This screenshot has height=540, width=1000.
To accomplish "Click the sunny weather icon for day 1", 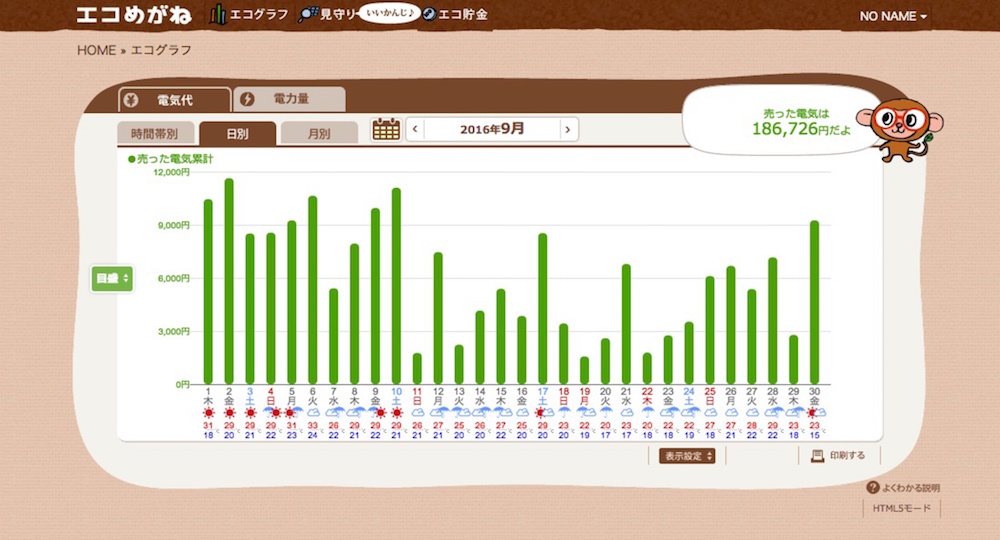I will coord(208,413).
